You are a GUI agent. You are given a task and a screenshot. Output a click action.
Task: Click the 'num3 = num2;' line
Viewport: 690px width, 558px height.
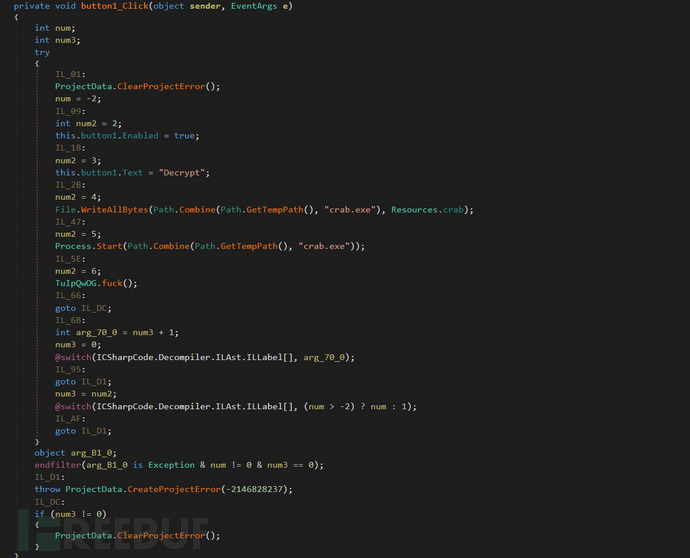[x=86, y=394]
